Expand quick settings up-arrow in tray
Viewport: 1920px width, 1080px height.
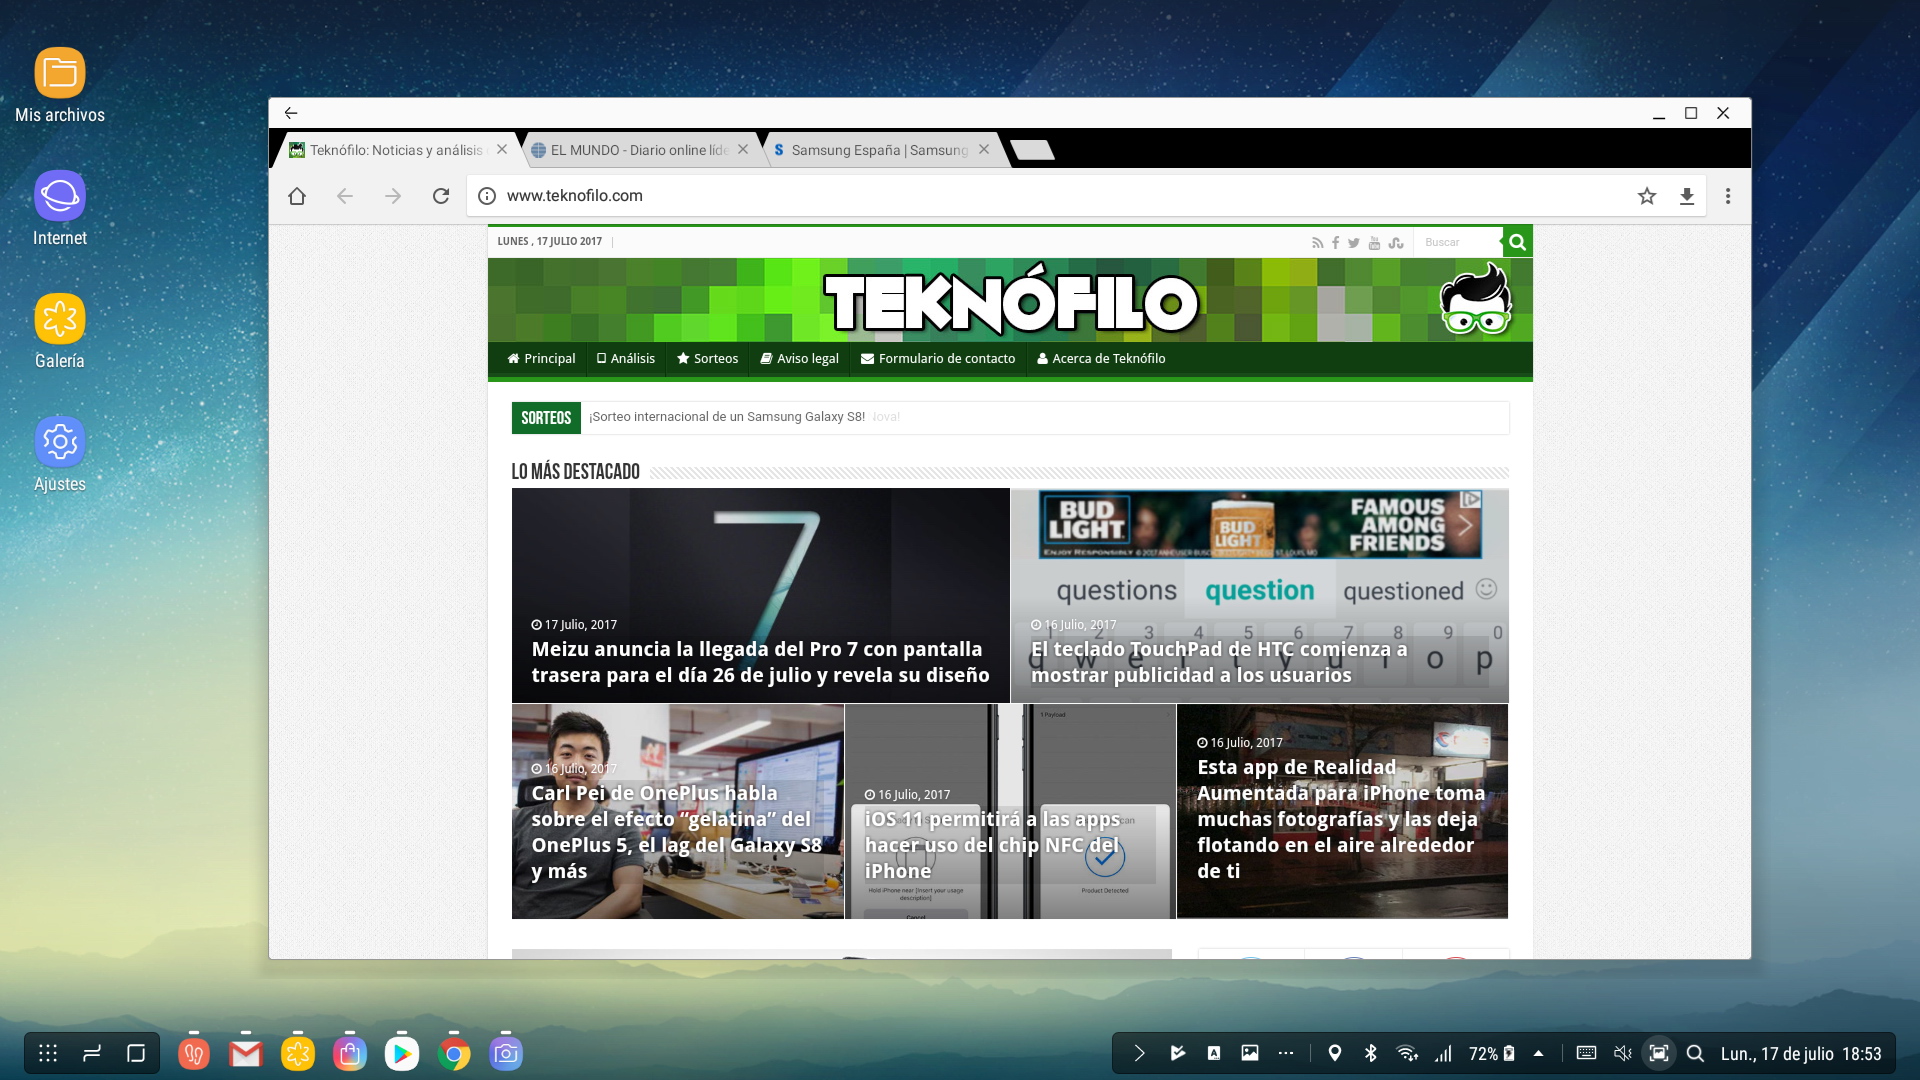[x=1539, y=1053]
